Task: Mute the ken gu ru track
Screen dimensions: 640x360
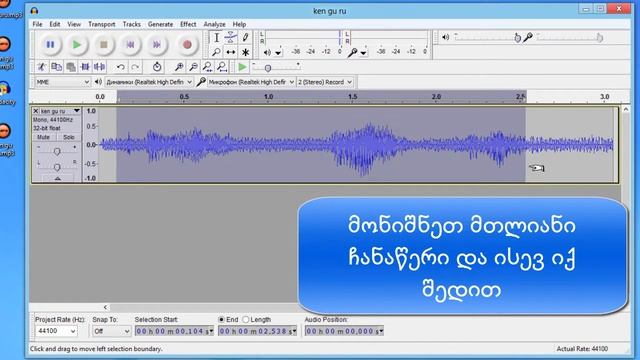Action: 44,137
